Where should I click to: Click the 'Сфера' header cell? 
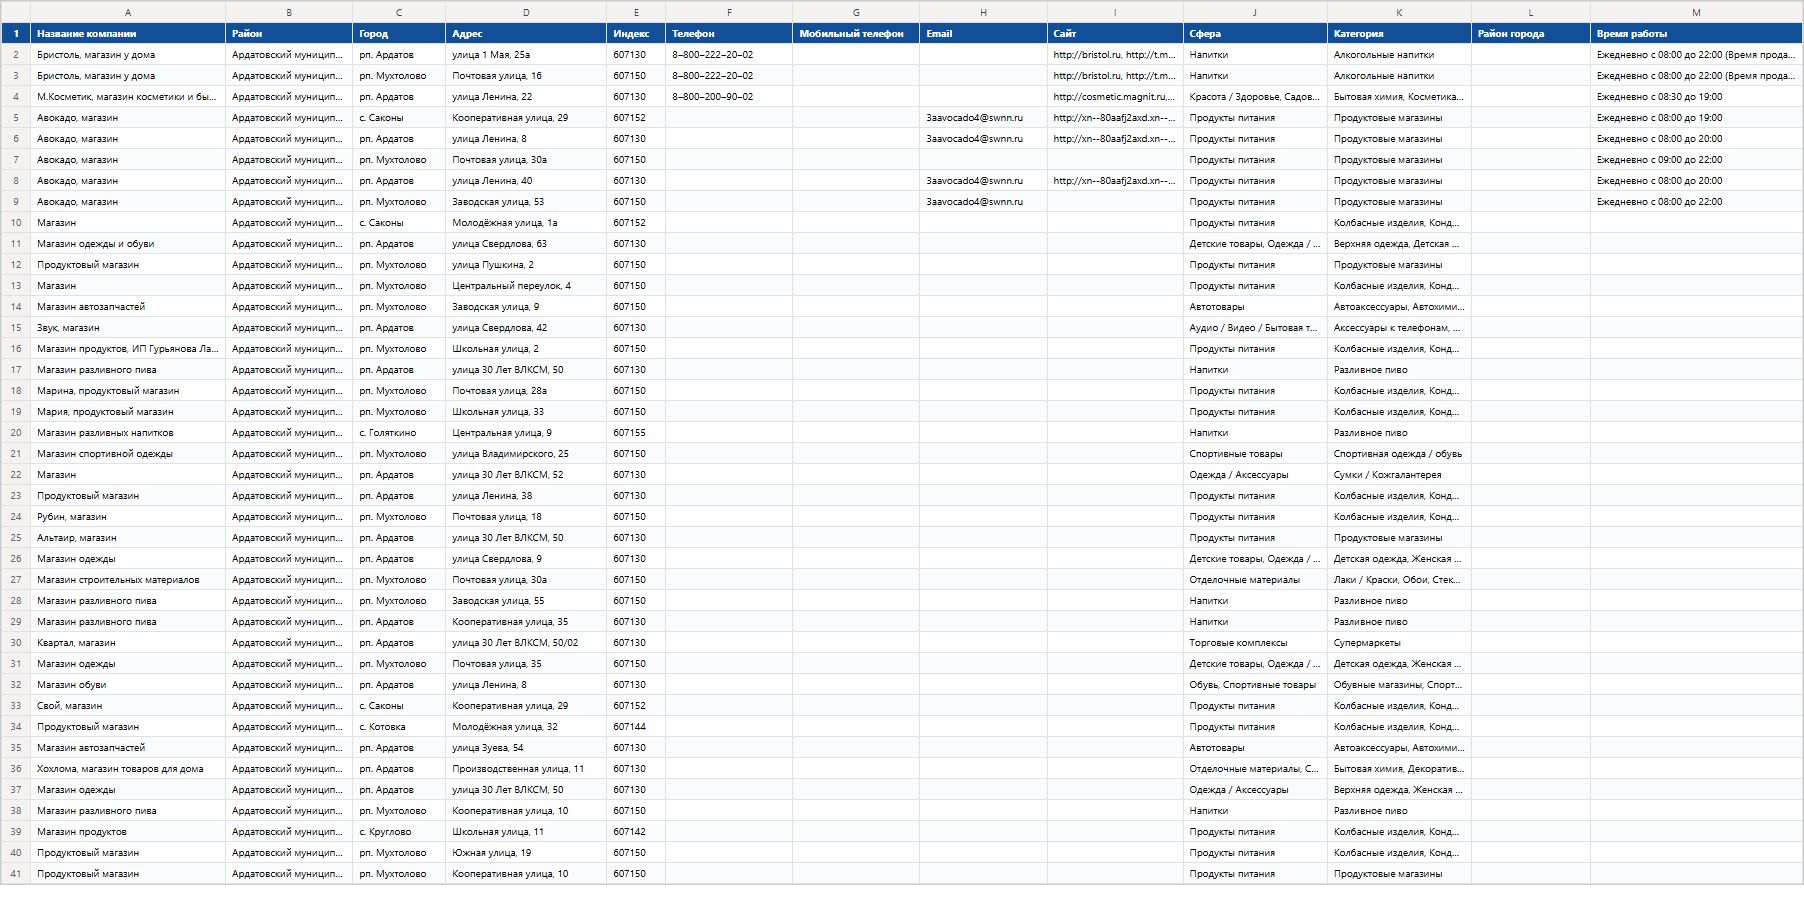1255,34
